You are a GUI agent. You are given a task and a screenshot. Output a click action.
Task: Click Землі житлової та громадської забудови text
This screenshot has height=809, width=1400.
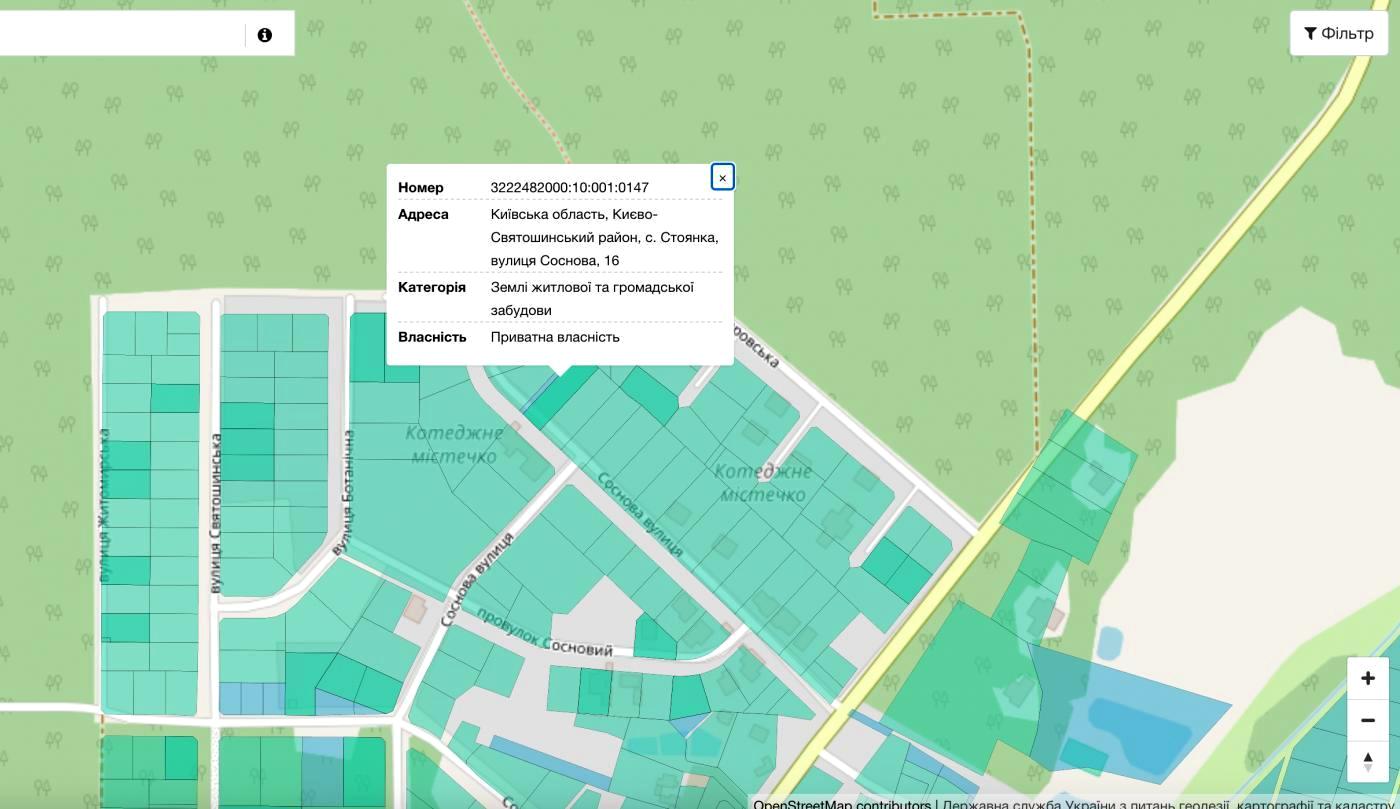click(592, 298)
